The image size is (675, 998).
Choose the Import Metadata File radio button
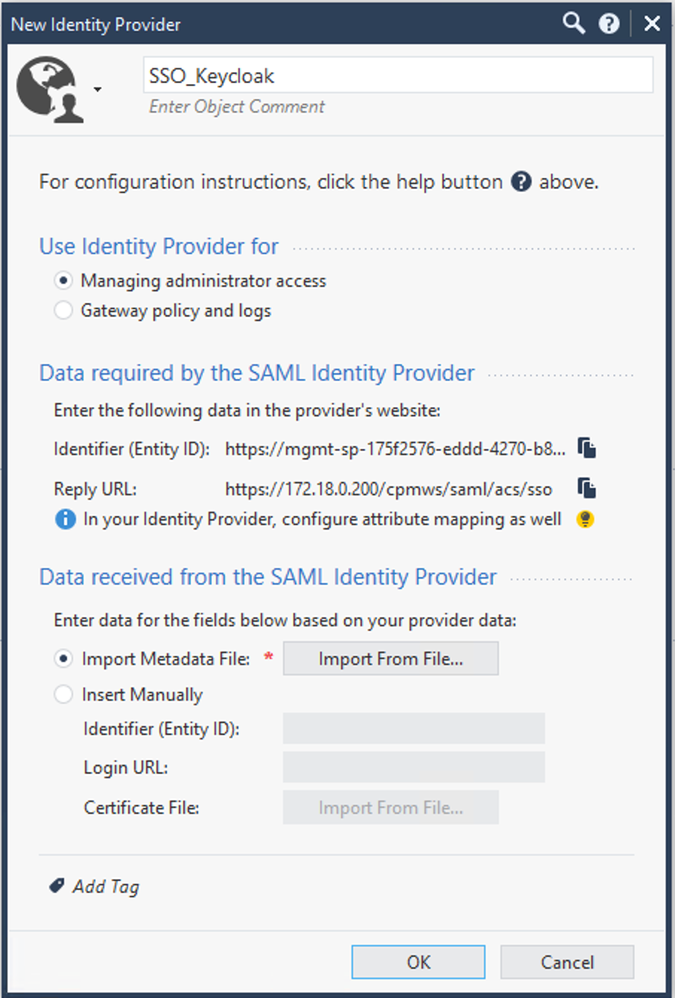[65, 659]
